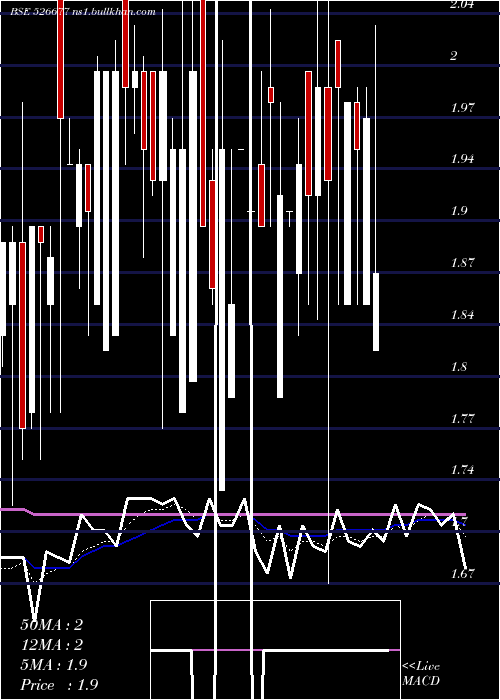Select the 1.77 price axis label

[x=461, y=419]
